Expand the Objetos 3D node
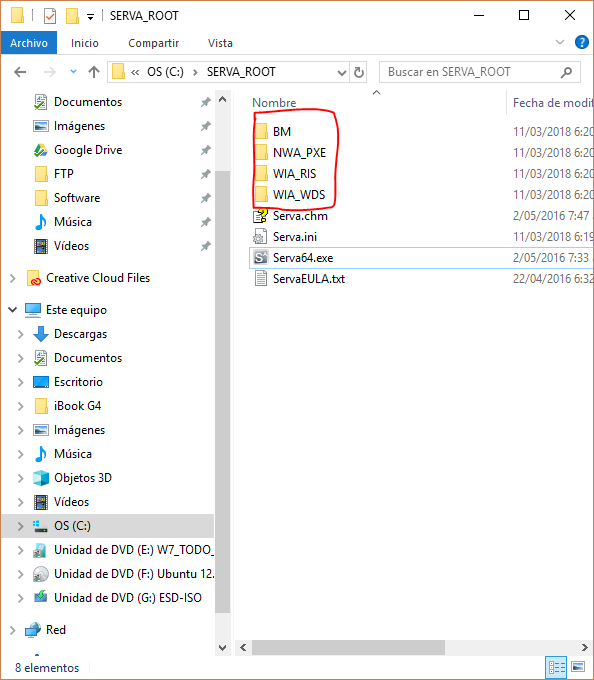Viewport: 594px width, 680px height. point(20,478)
